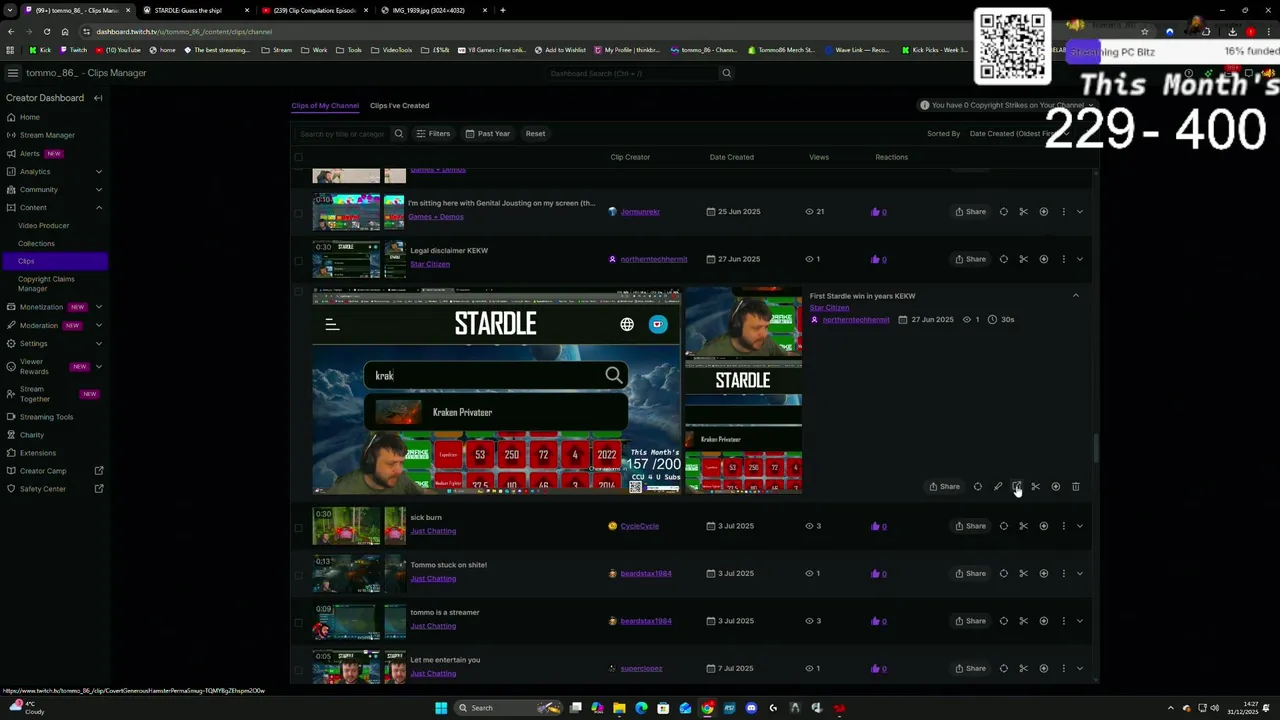Tick the select-all checkbox in table header
Image resolution: width=1280 pixels, height=720 pixels.
[298, 157]
